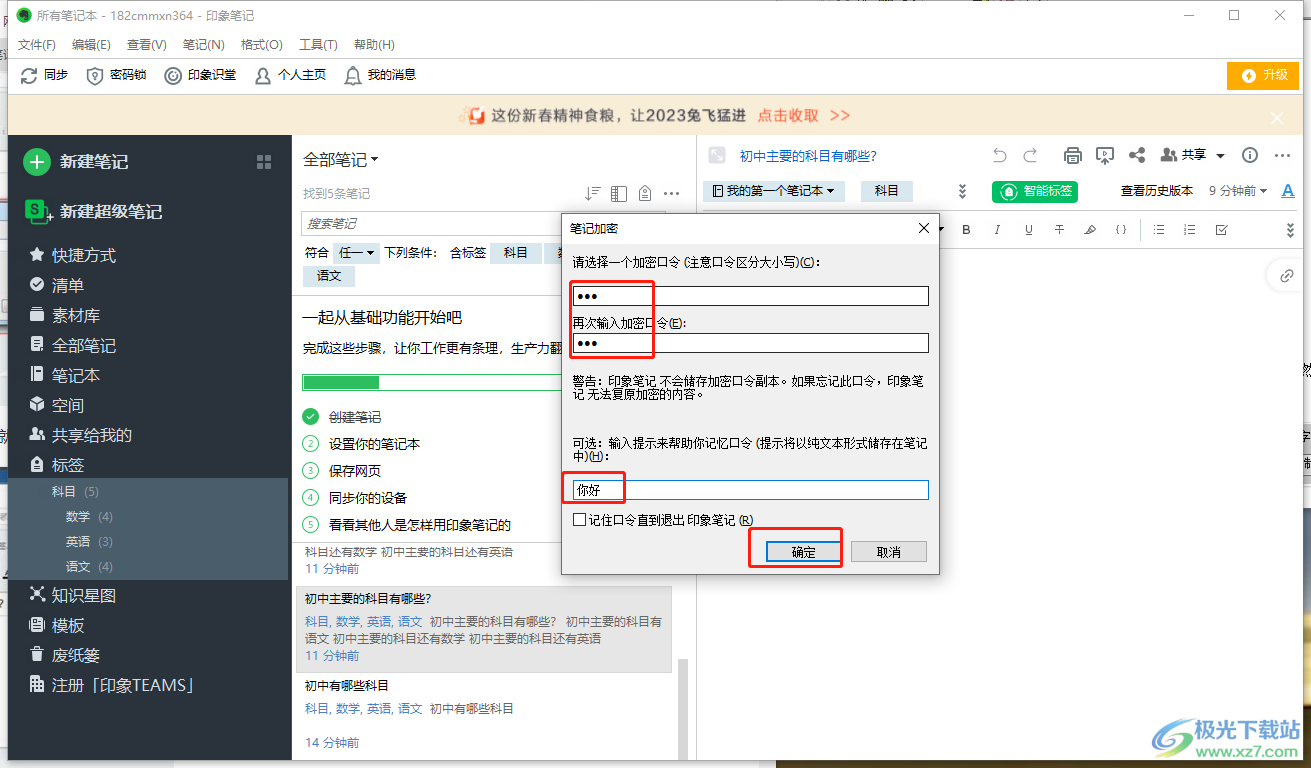
Task: Open 废纸篓 trash in sidebar
Action: tap(65, 655)
